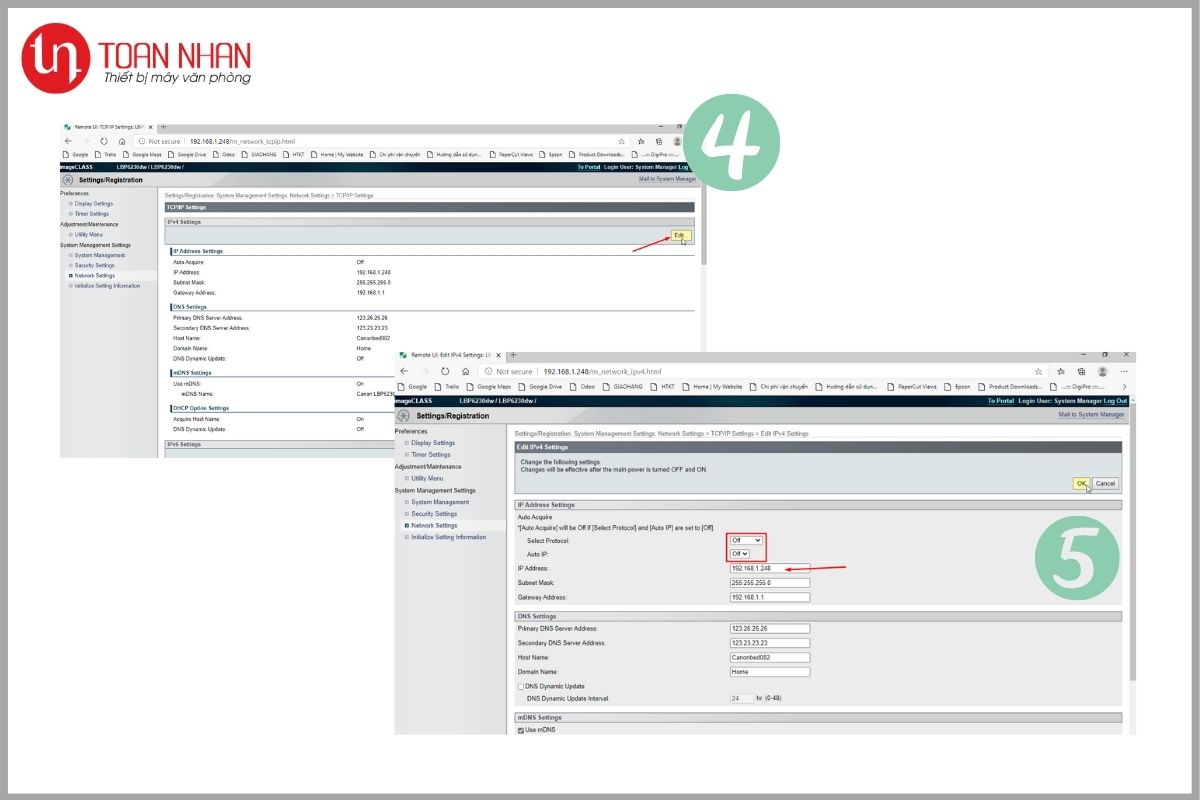Open Collections icon in front browser toolbar

point(1081,371)
